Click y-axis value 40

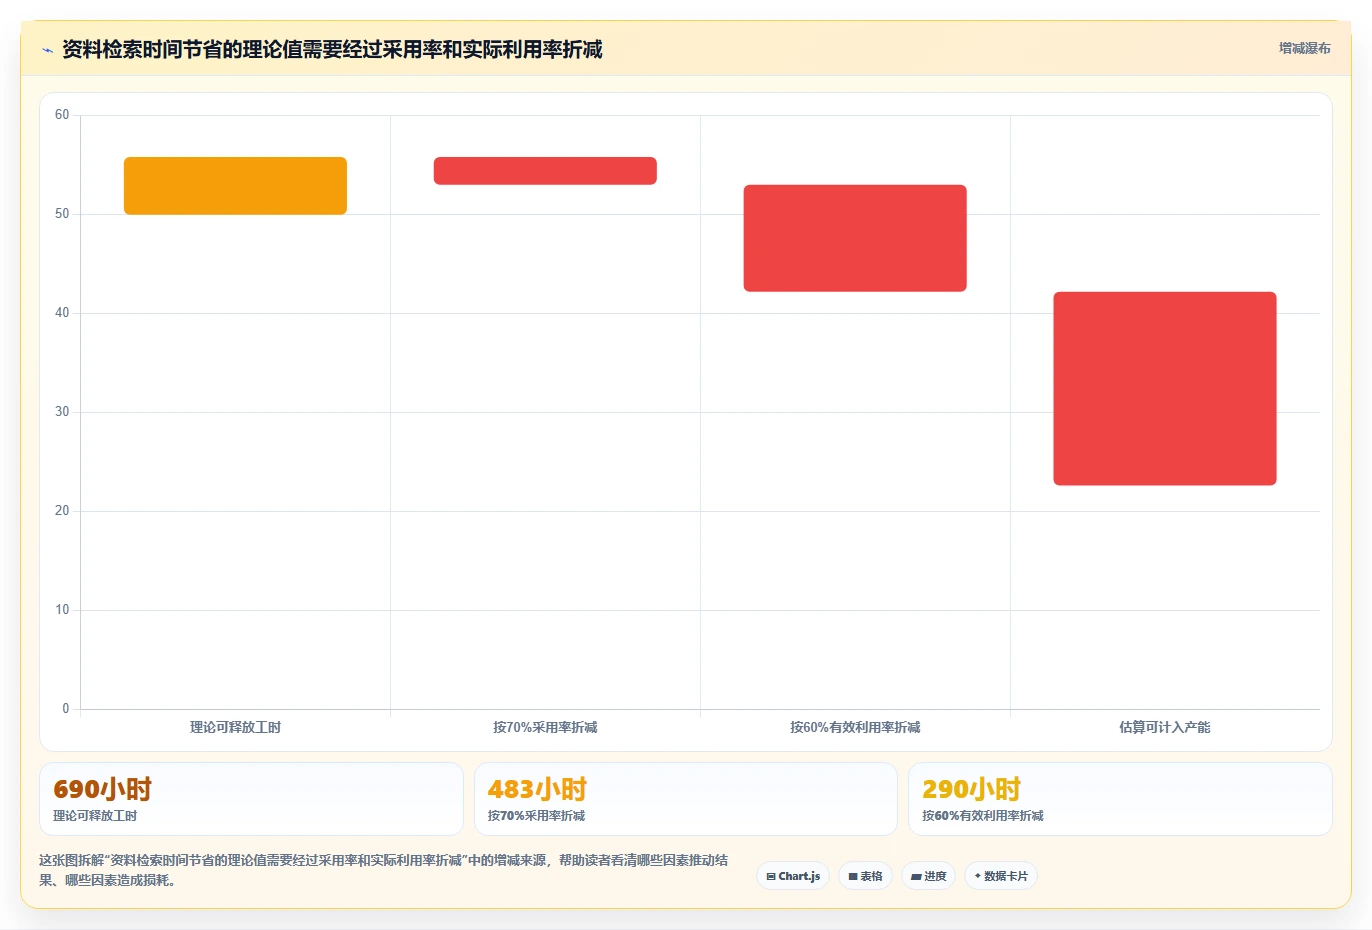(62, 313)
